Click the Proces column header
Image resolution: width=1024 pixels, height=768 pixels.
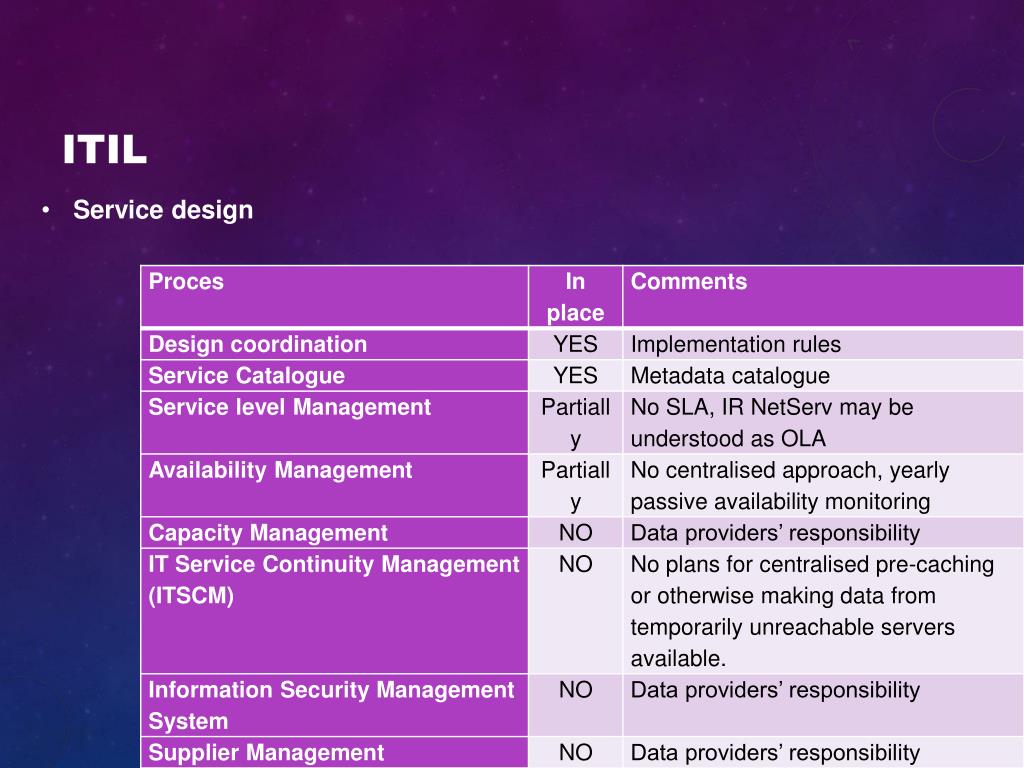(334, 296)
